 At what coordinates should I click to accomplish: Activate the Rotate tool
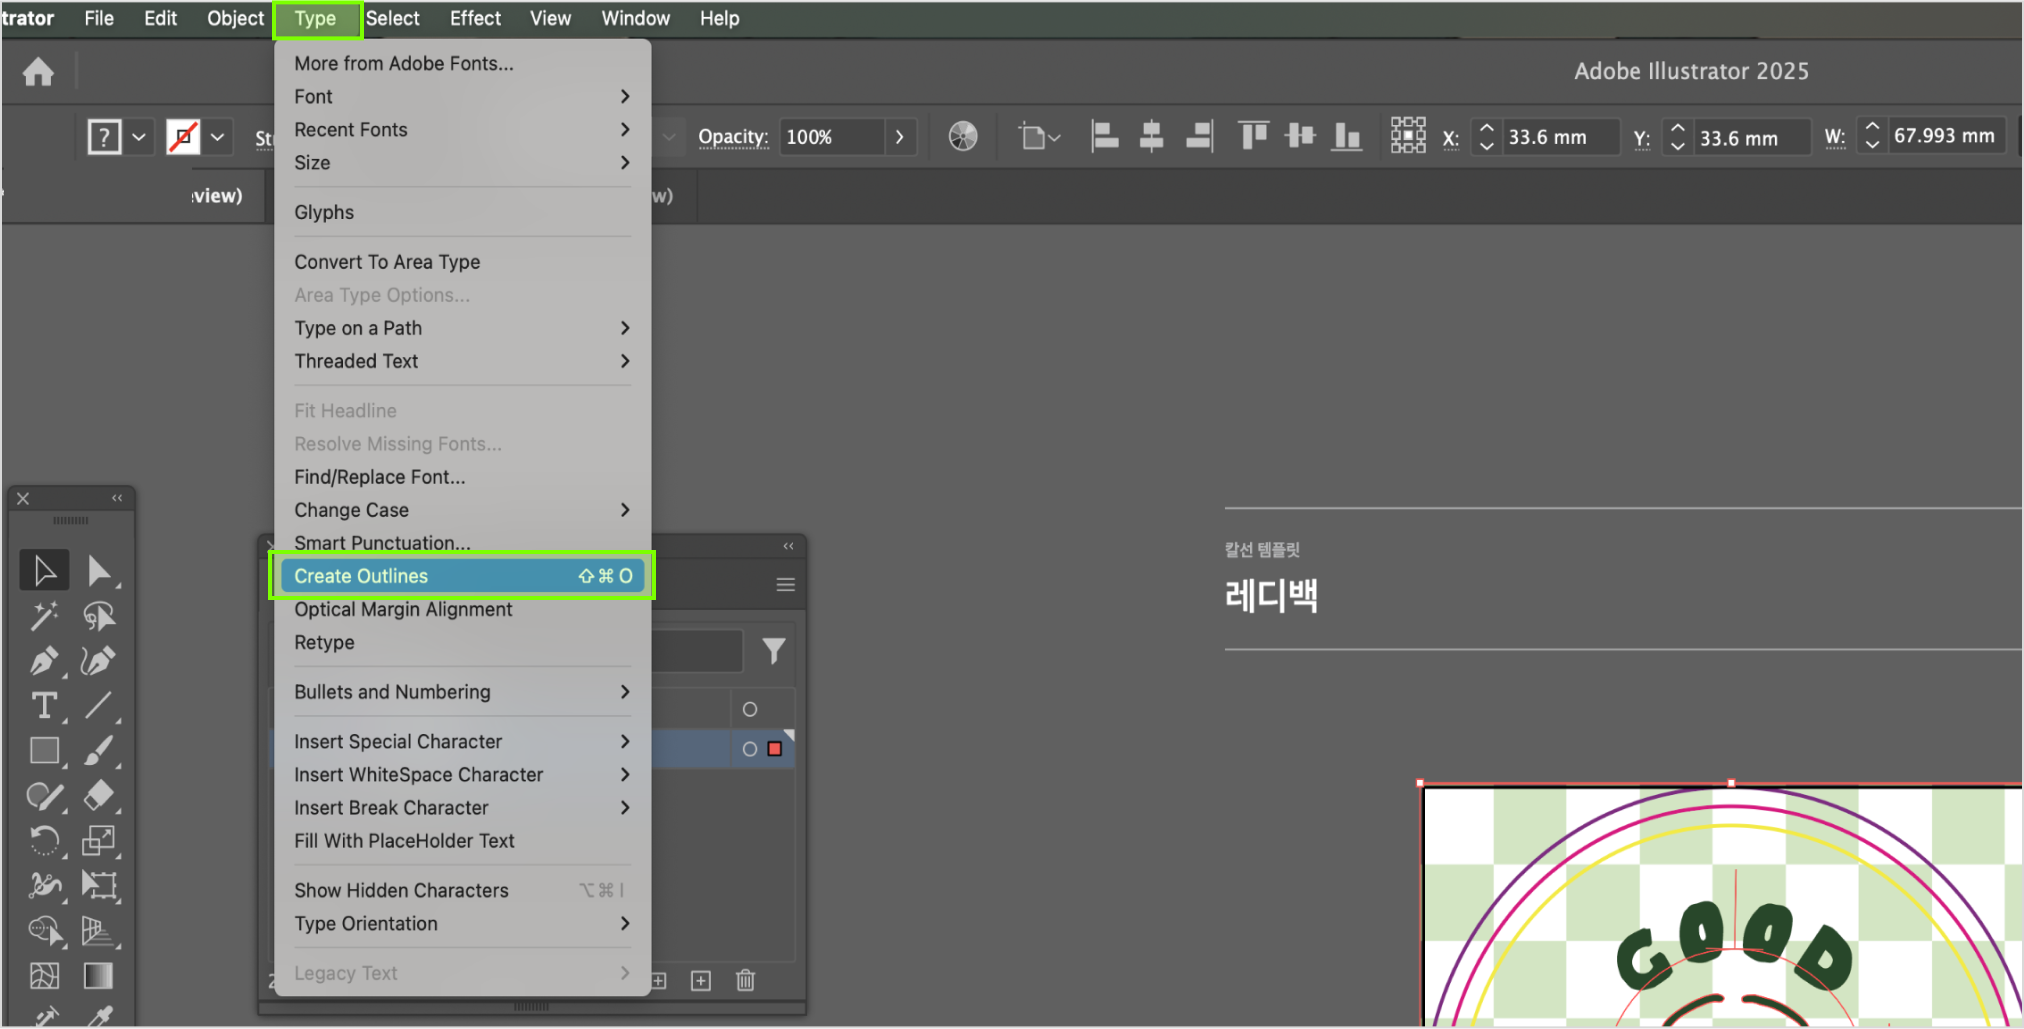[43, 840]
